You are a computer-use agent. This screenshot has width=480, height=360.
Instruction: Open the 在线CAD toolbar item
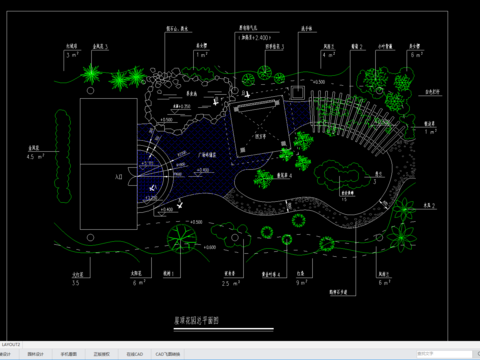135,354
